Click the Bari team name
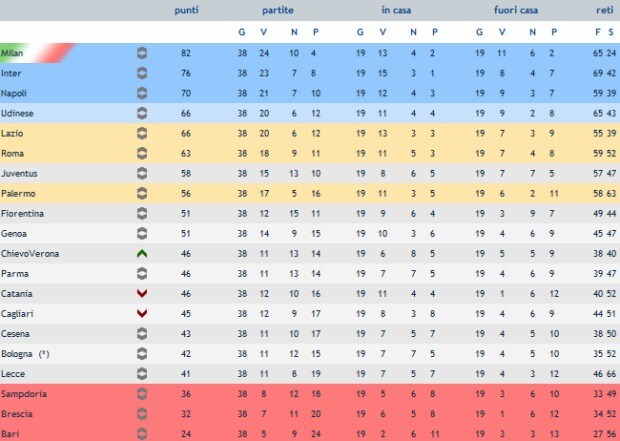Screen dimensions: 620x441 tap(10, 434)
